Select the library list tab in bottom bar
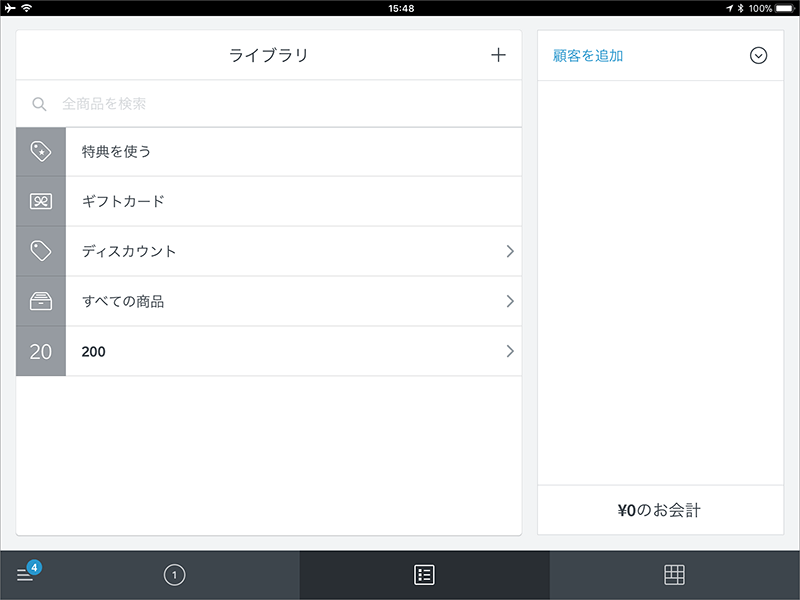Viewport: 800px width, 600px height. 424,575
